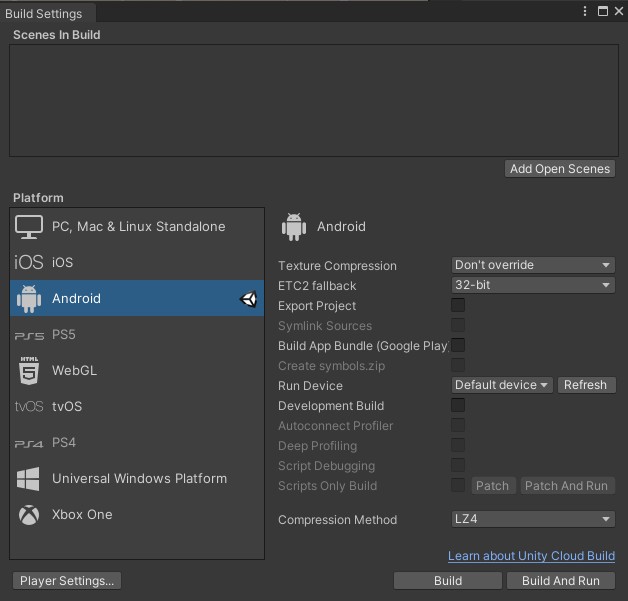628x601 pixels.
Task: Enable Build App Bundle (Google Play) checkbox
Action: 458,345
